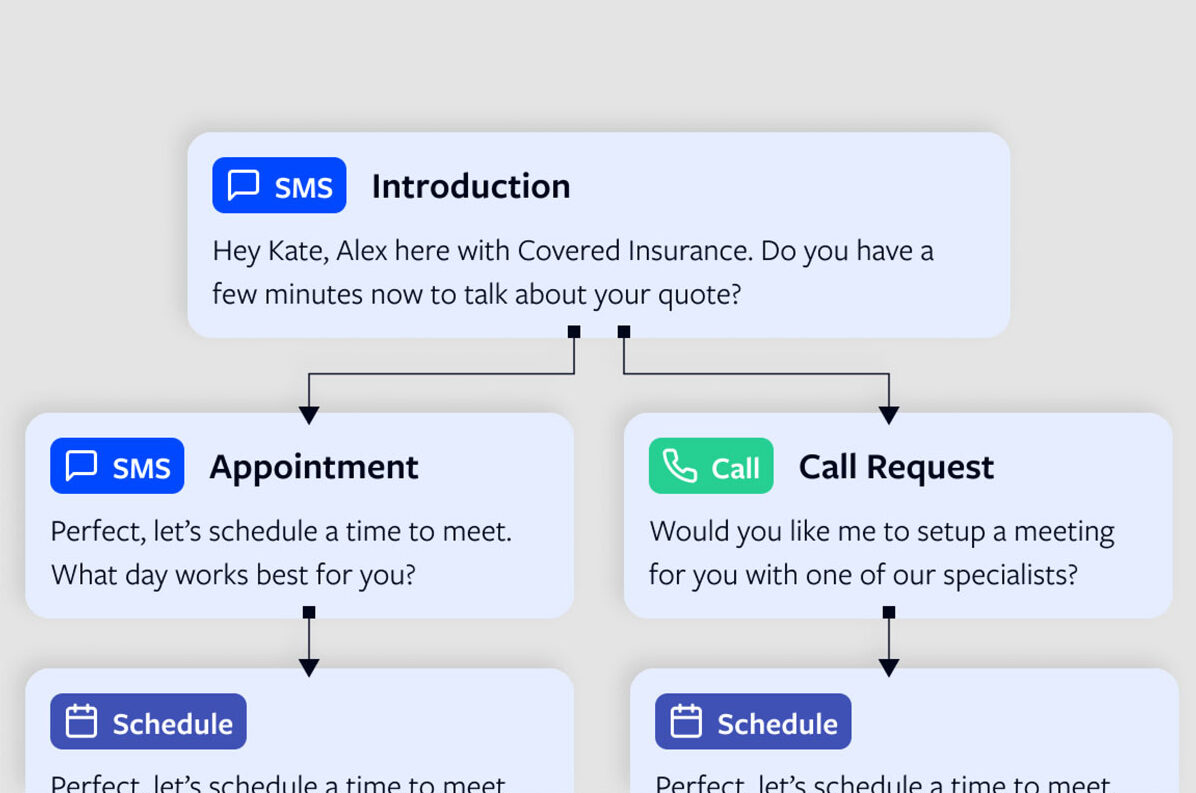Click the phone icon in Call Request
Screen dimensions: 1196x793
click(x=680, y=466)
